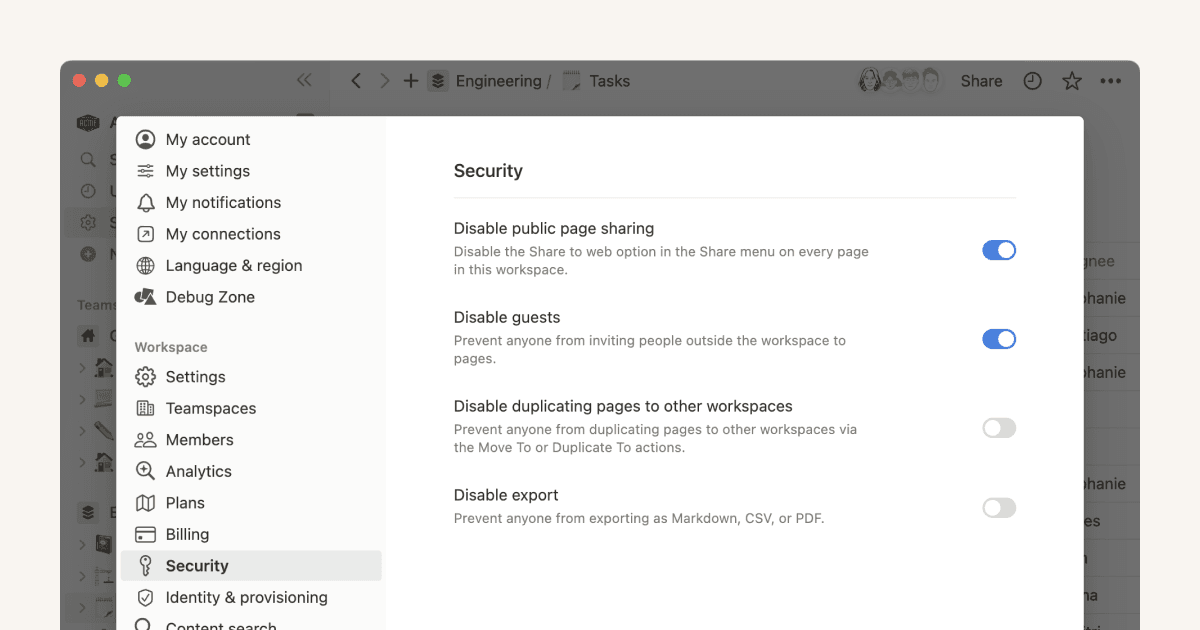The image size is (1200, 630).
Task: Collapse the sidebar using the double-chevron icon
Action: (305, 81)
